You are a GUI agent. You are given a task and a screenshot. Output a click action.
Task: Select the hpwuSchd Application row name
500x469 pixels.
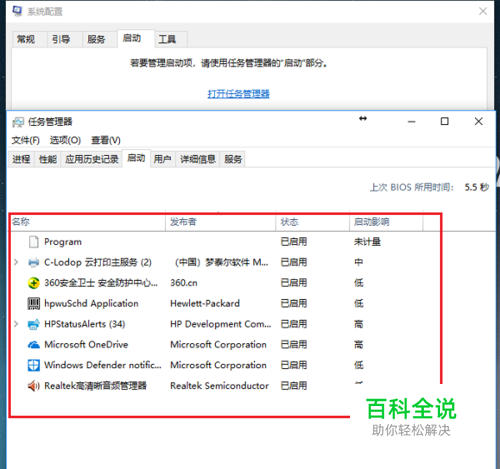pos(91,304)
